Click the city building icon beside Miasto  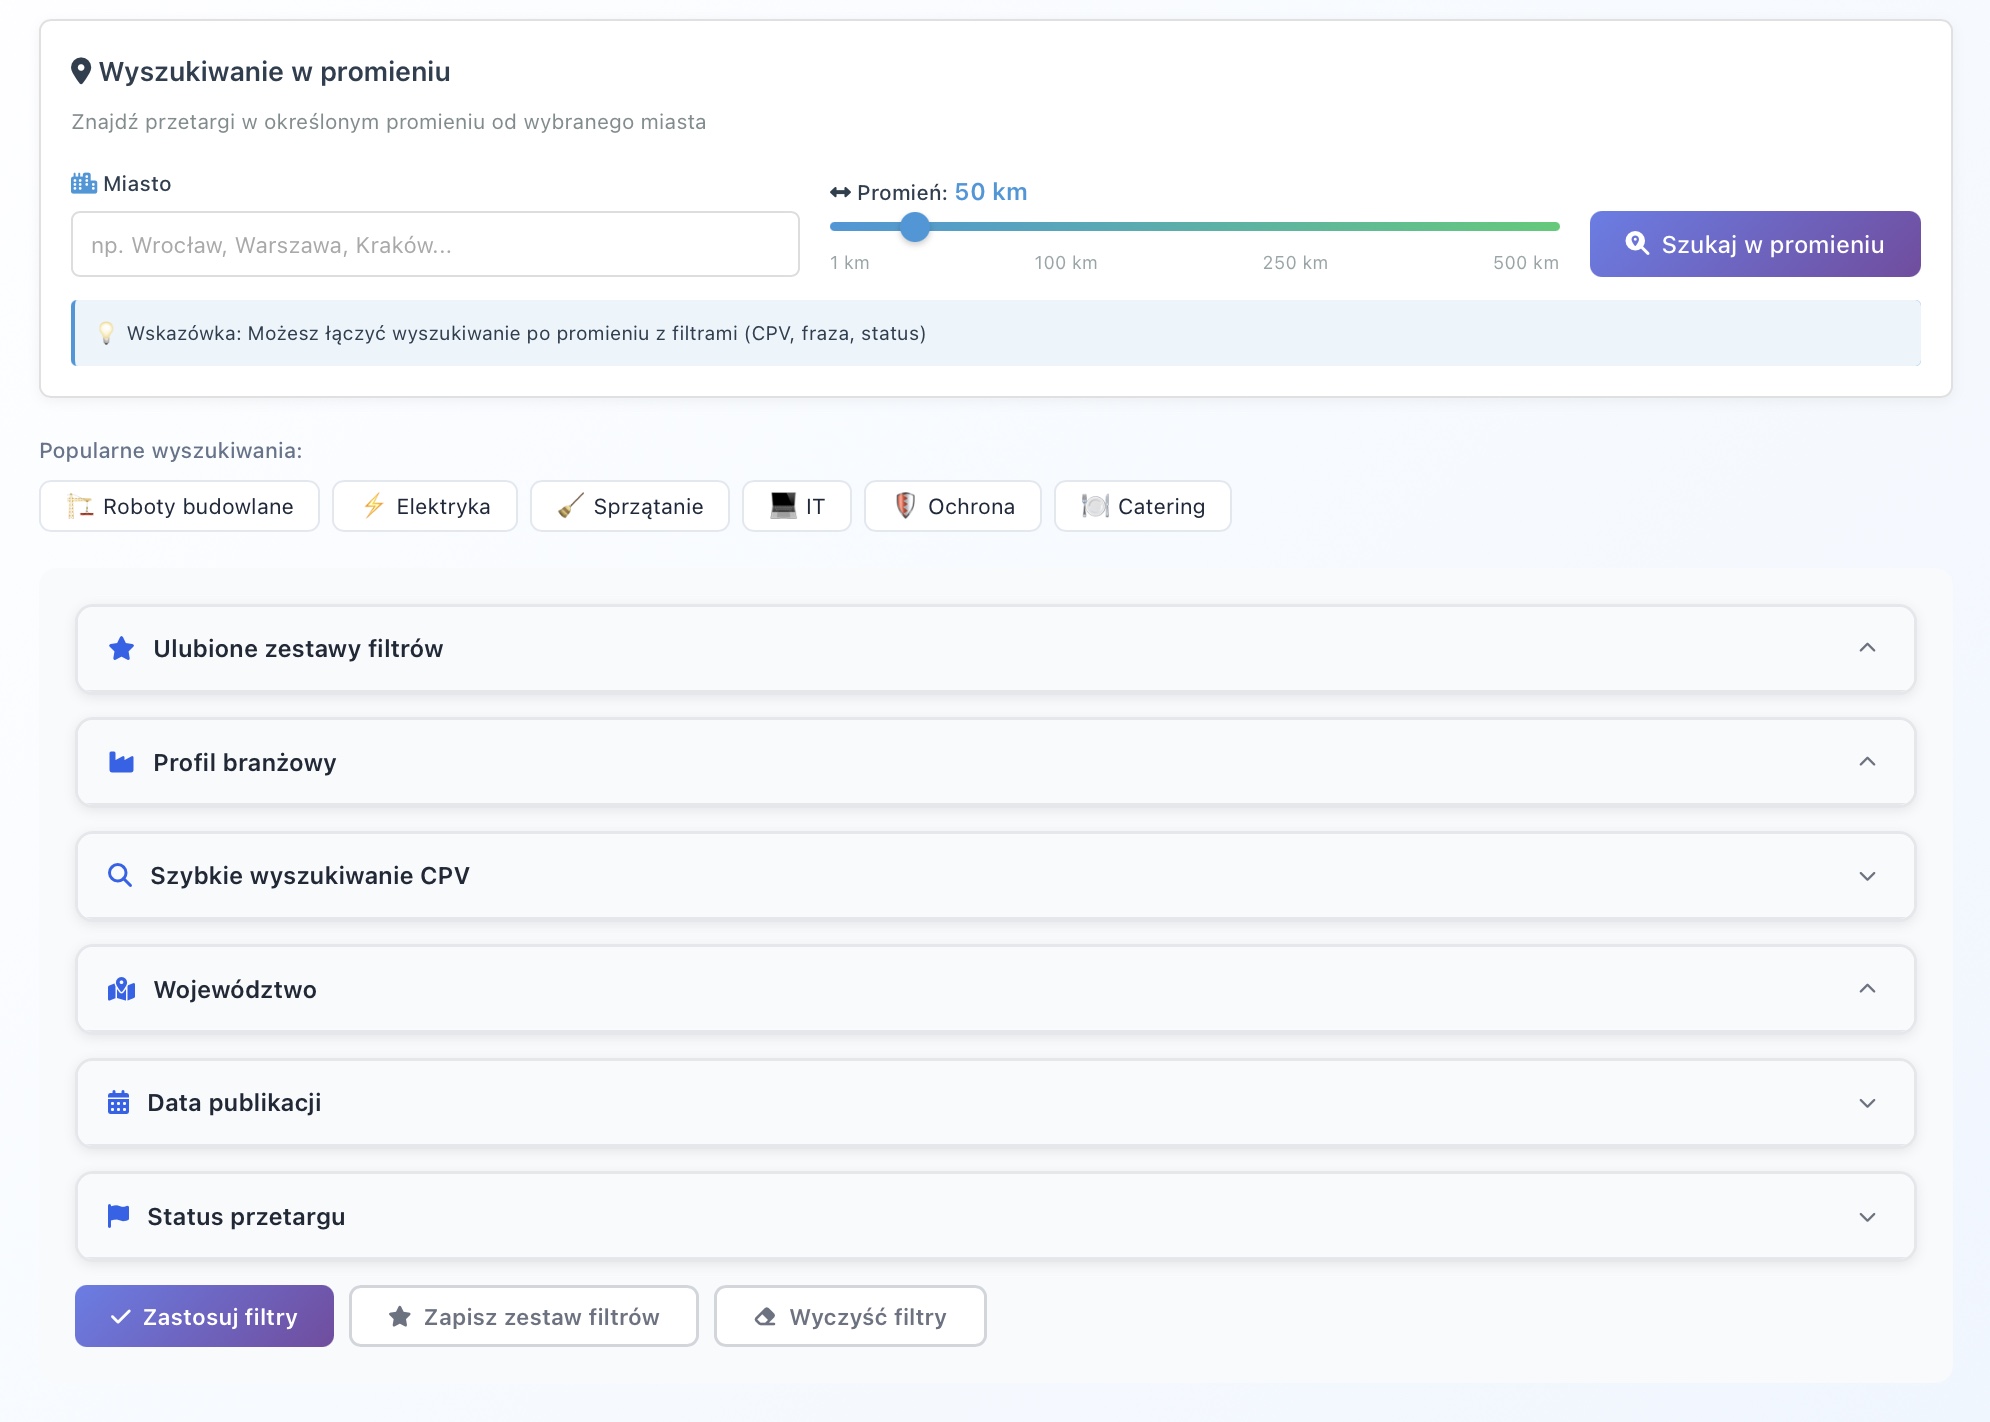(x=84, y=184)
